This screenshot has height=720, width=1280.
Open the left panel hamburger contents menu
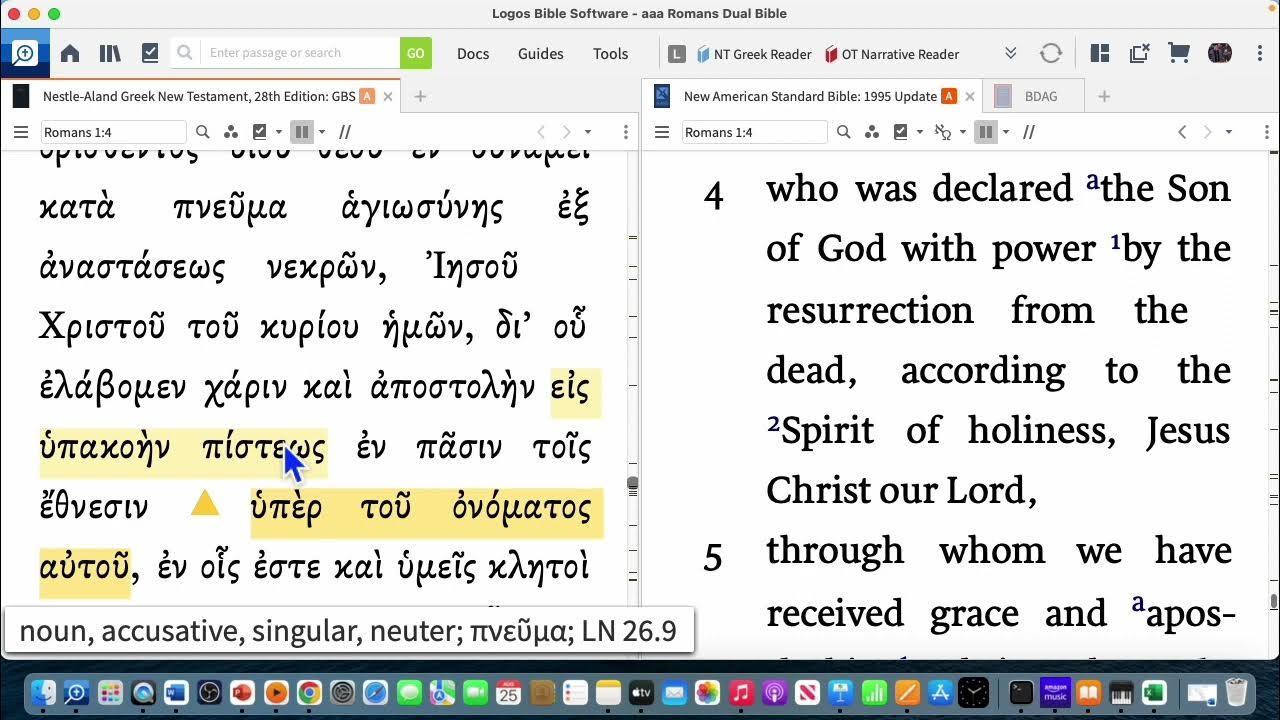[x=20, y=132]
